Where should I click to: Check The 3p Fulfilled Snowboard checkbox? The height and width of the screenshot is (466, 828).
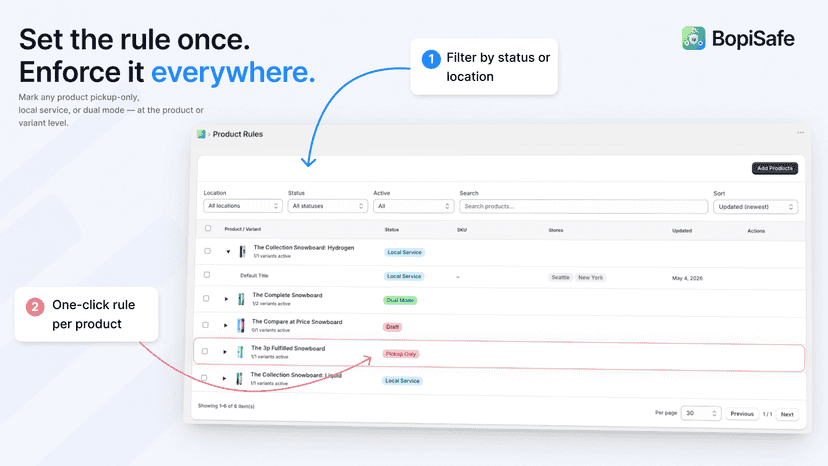pos(205,351)
